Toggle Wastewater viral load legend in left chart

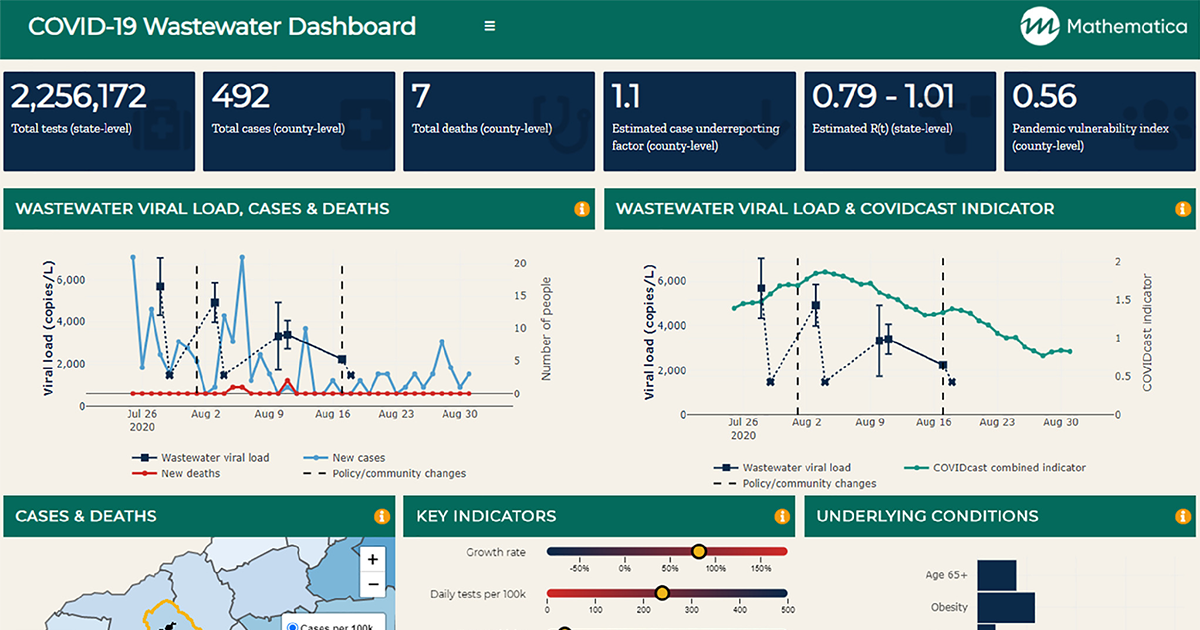click(x=200, y=458)
